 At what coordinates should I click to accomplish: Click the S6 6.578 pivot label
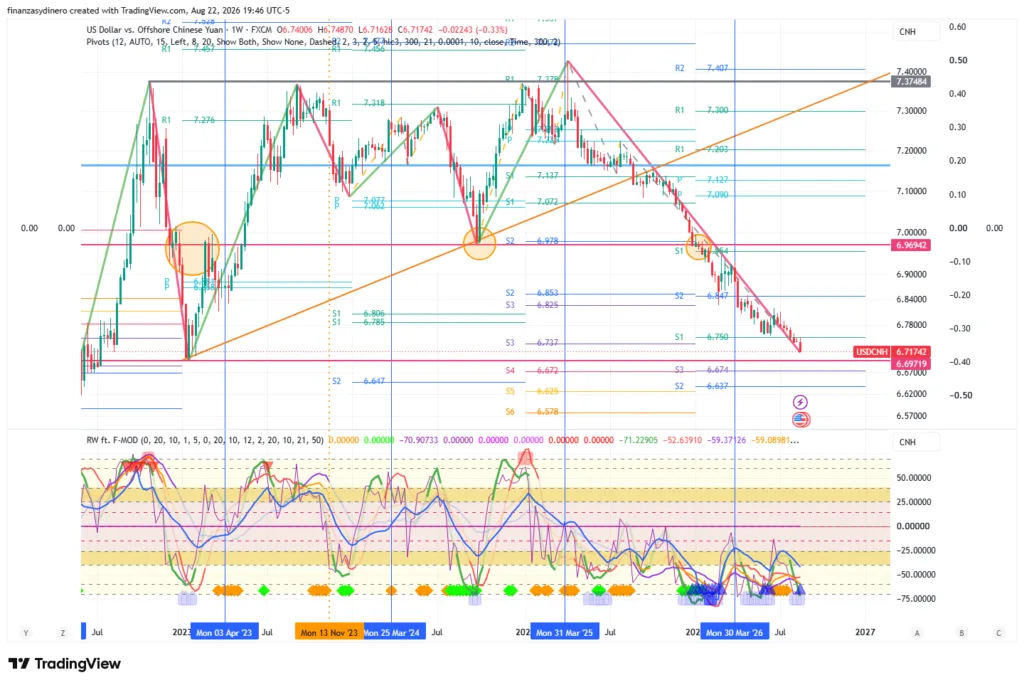coord(532,412)
